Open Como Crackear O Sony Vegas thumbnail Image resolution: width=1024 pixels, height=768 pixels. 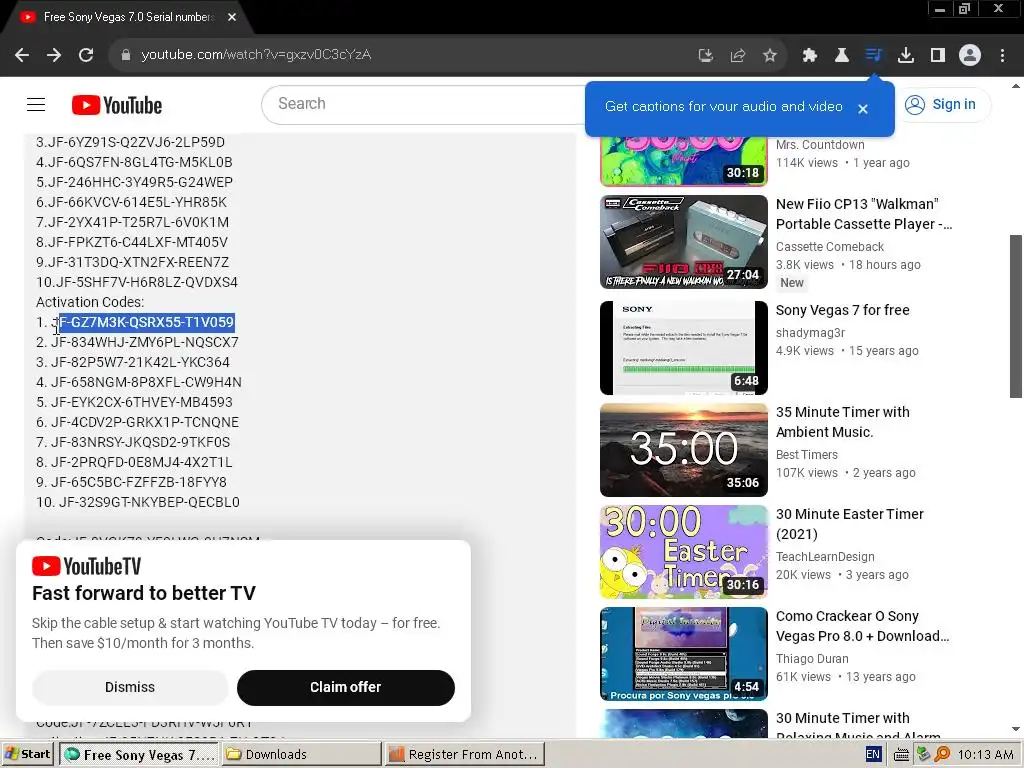[684, 654]
